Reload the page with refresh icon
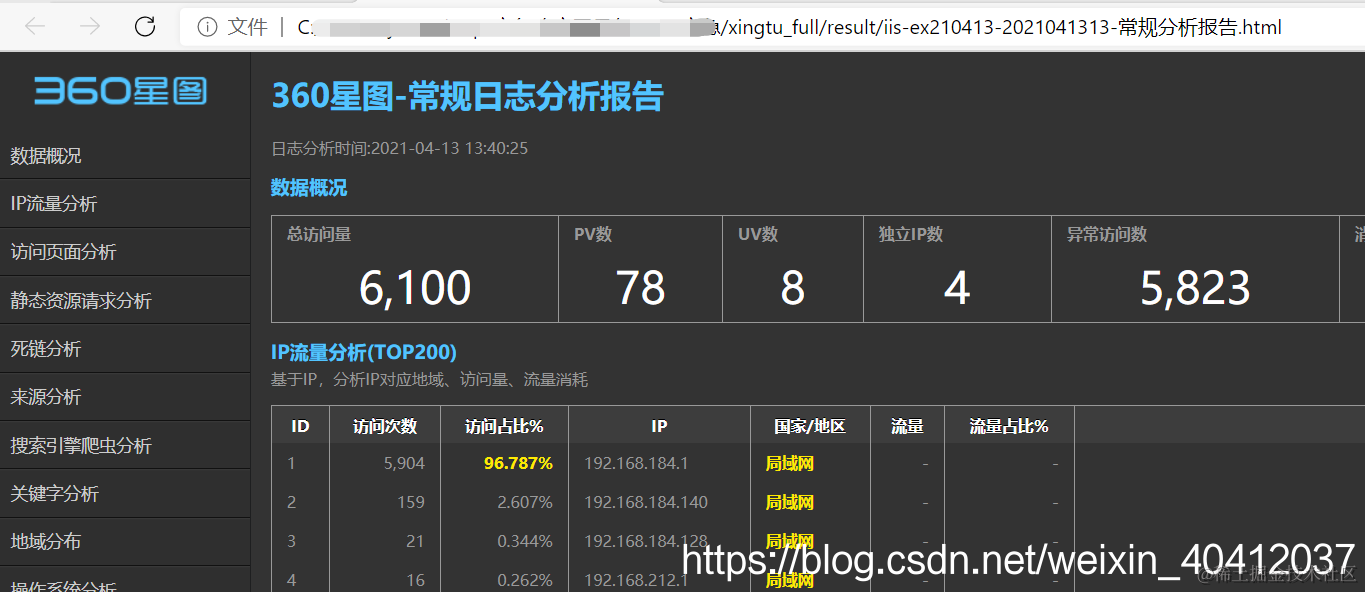Image resolution: width=1365 pixels, height=592 pixels. (x=145, y=27)
